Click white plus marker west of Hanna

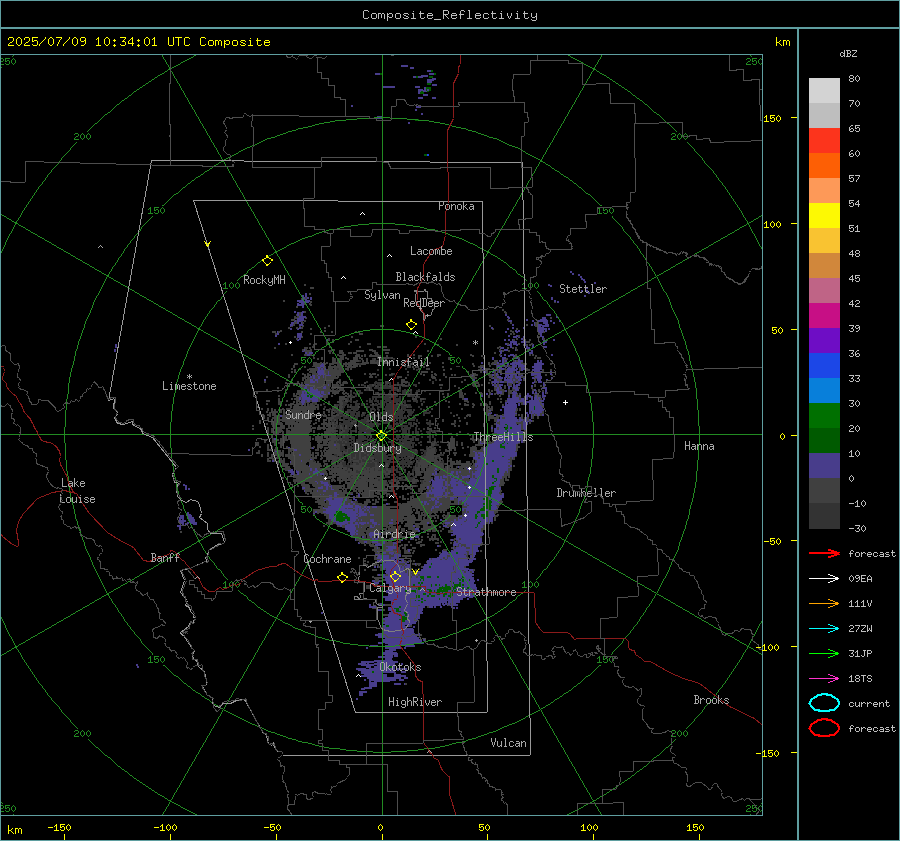pyautogui.click(x=565, y=402)
